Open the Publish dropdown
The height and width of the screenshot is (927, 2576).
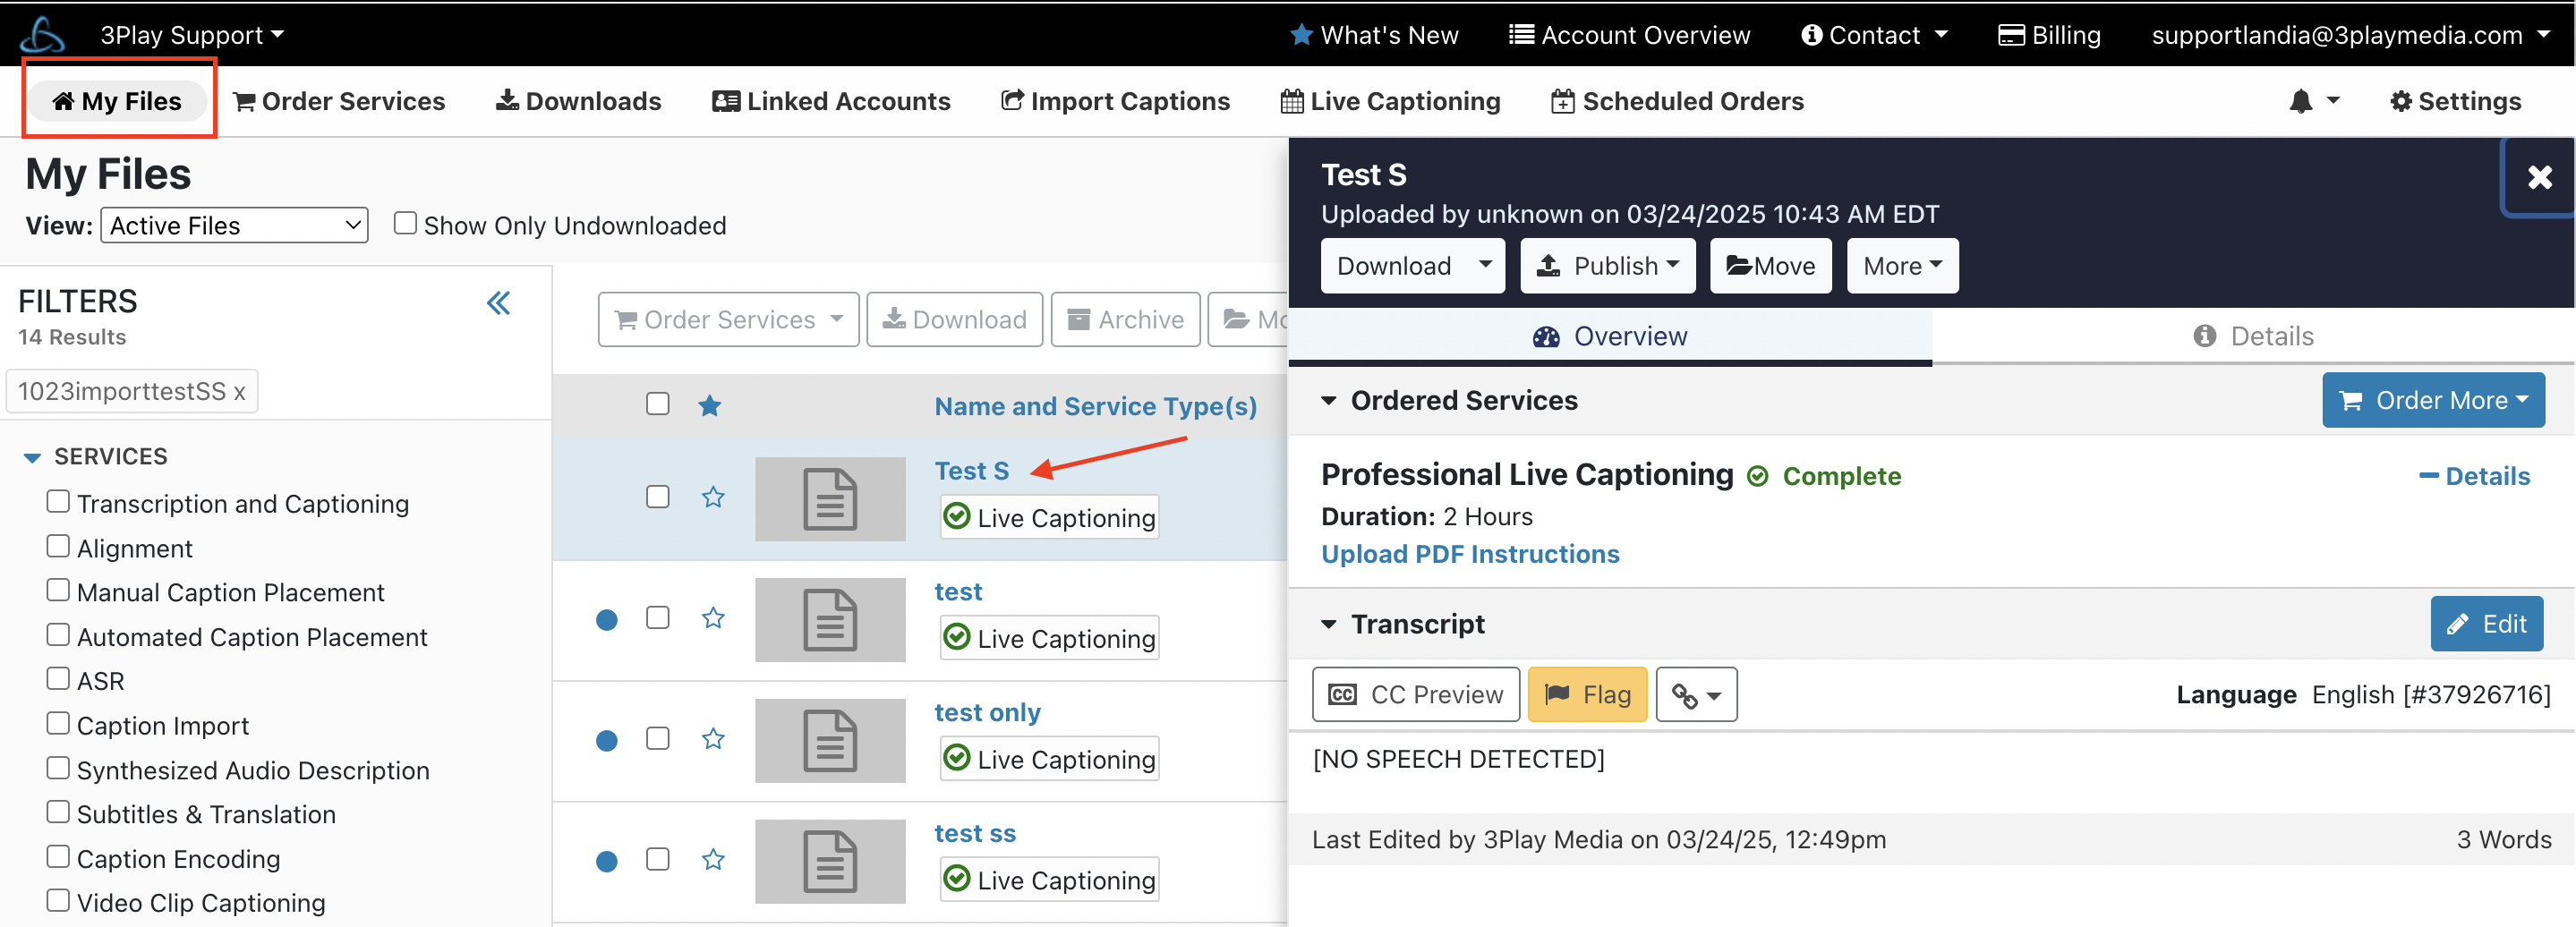coord(1608,266)
